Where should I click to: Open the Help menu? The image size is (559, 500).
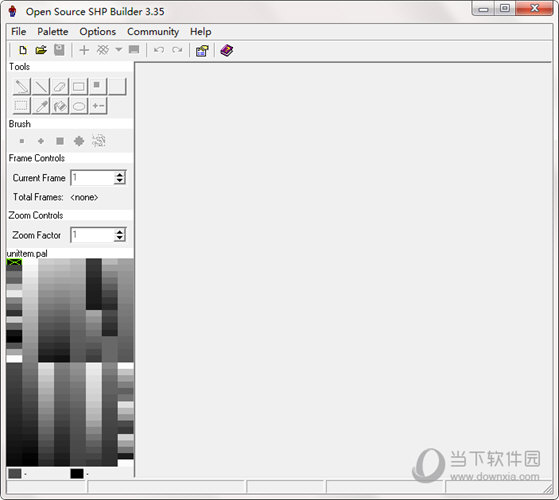click(x=200, y=32)
